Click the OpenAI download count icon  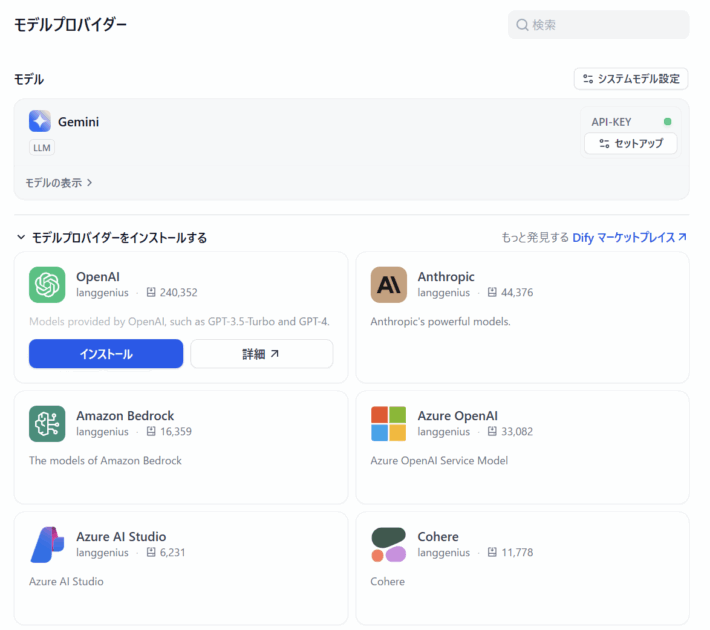tap(151, 293)
